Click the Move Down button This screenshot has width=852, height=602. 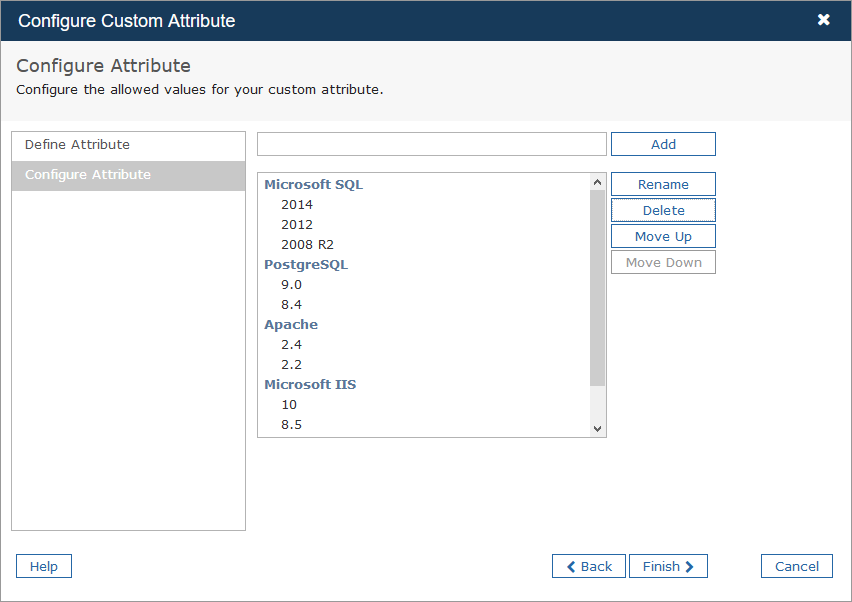[663, 262]
